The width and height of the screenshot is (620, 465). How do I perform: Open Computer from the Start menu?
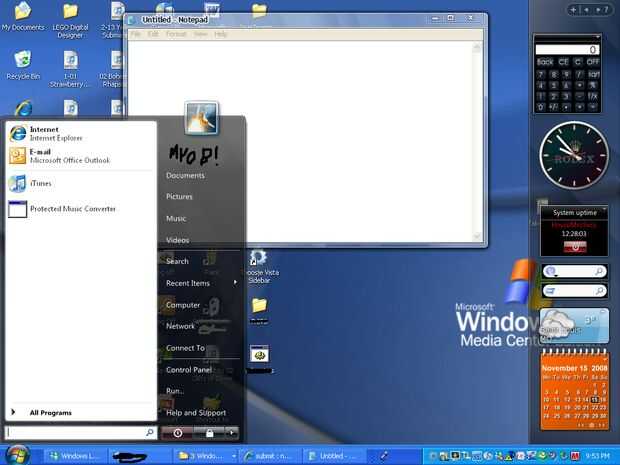[x=183, y=305]
